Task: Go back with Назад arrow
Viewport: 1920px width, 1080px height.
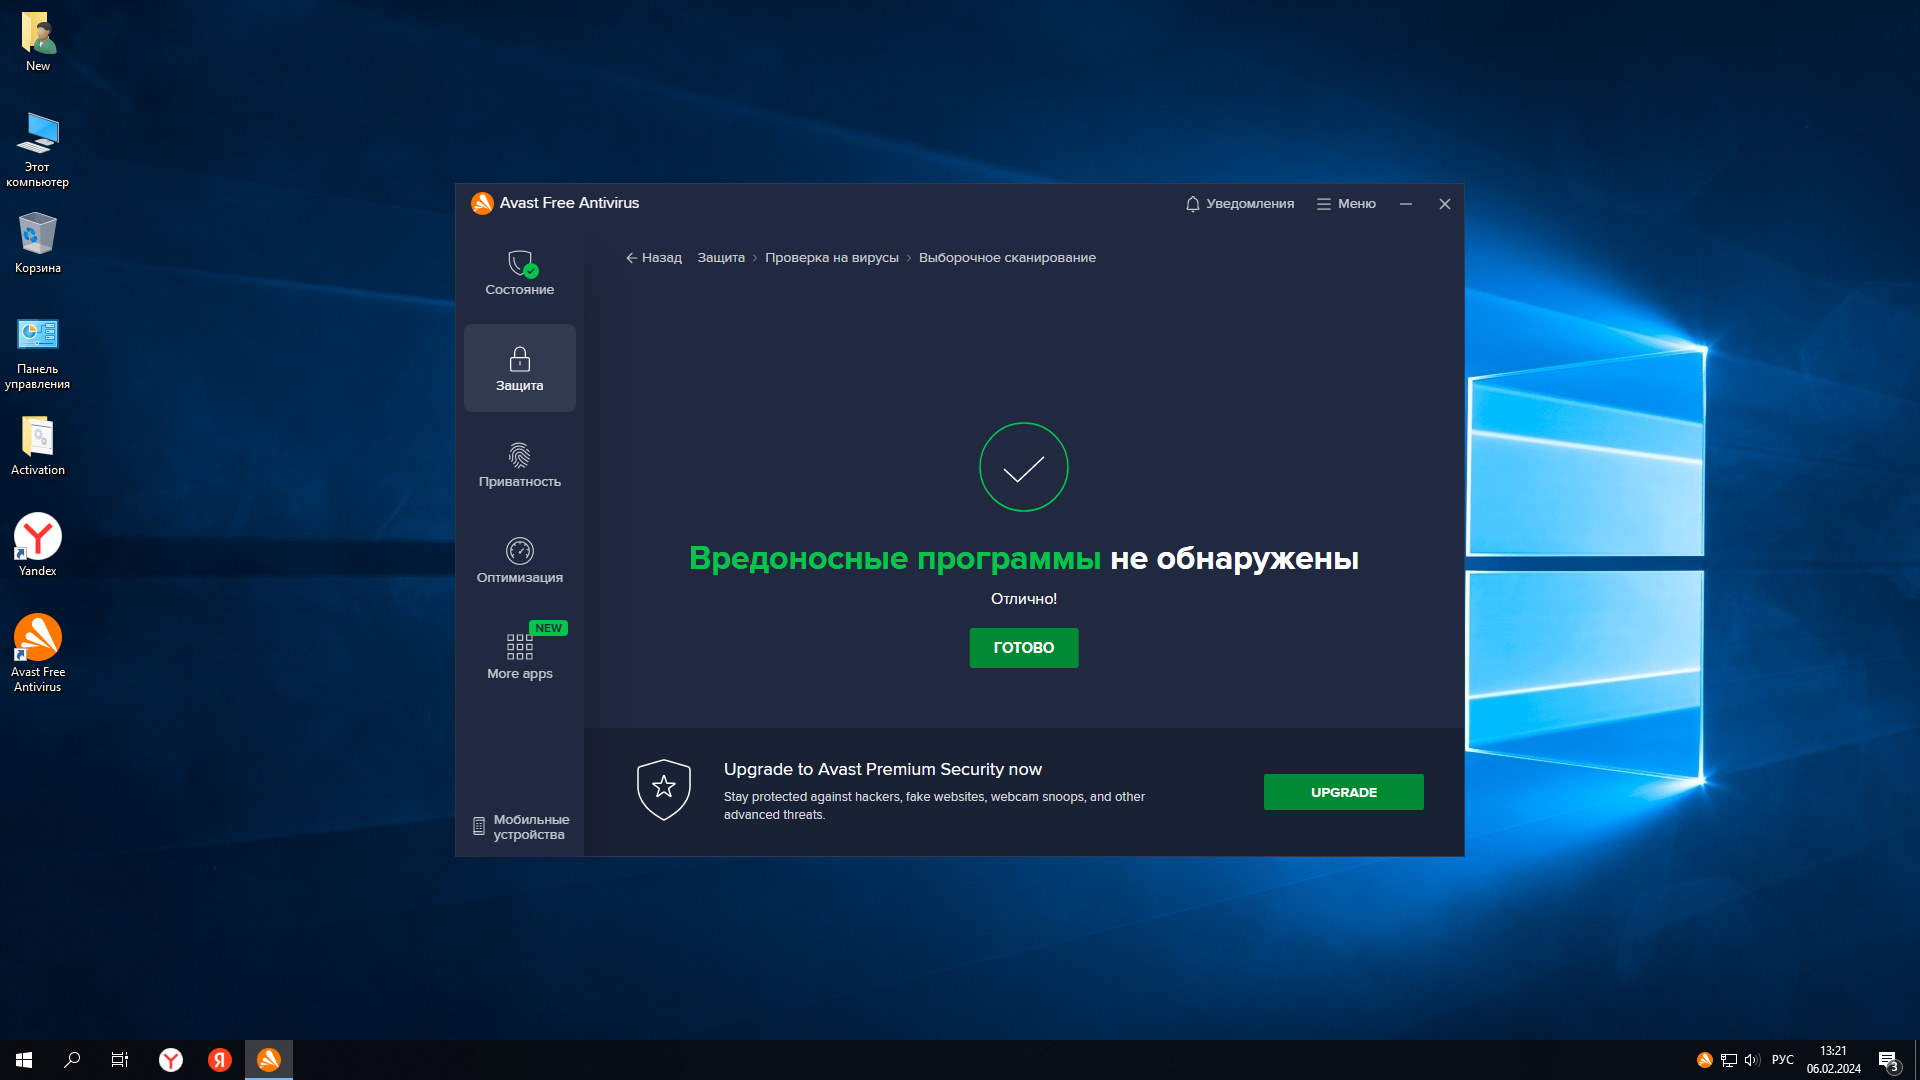Action: click(653, 258)
